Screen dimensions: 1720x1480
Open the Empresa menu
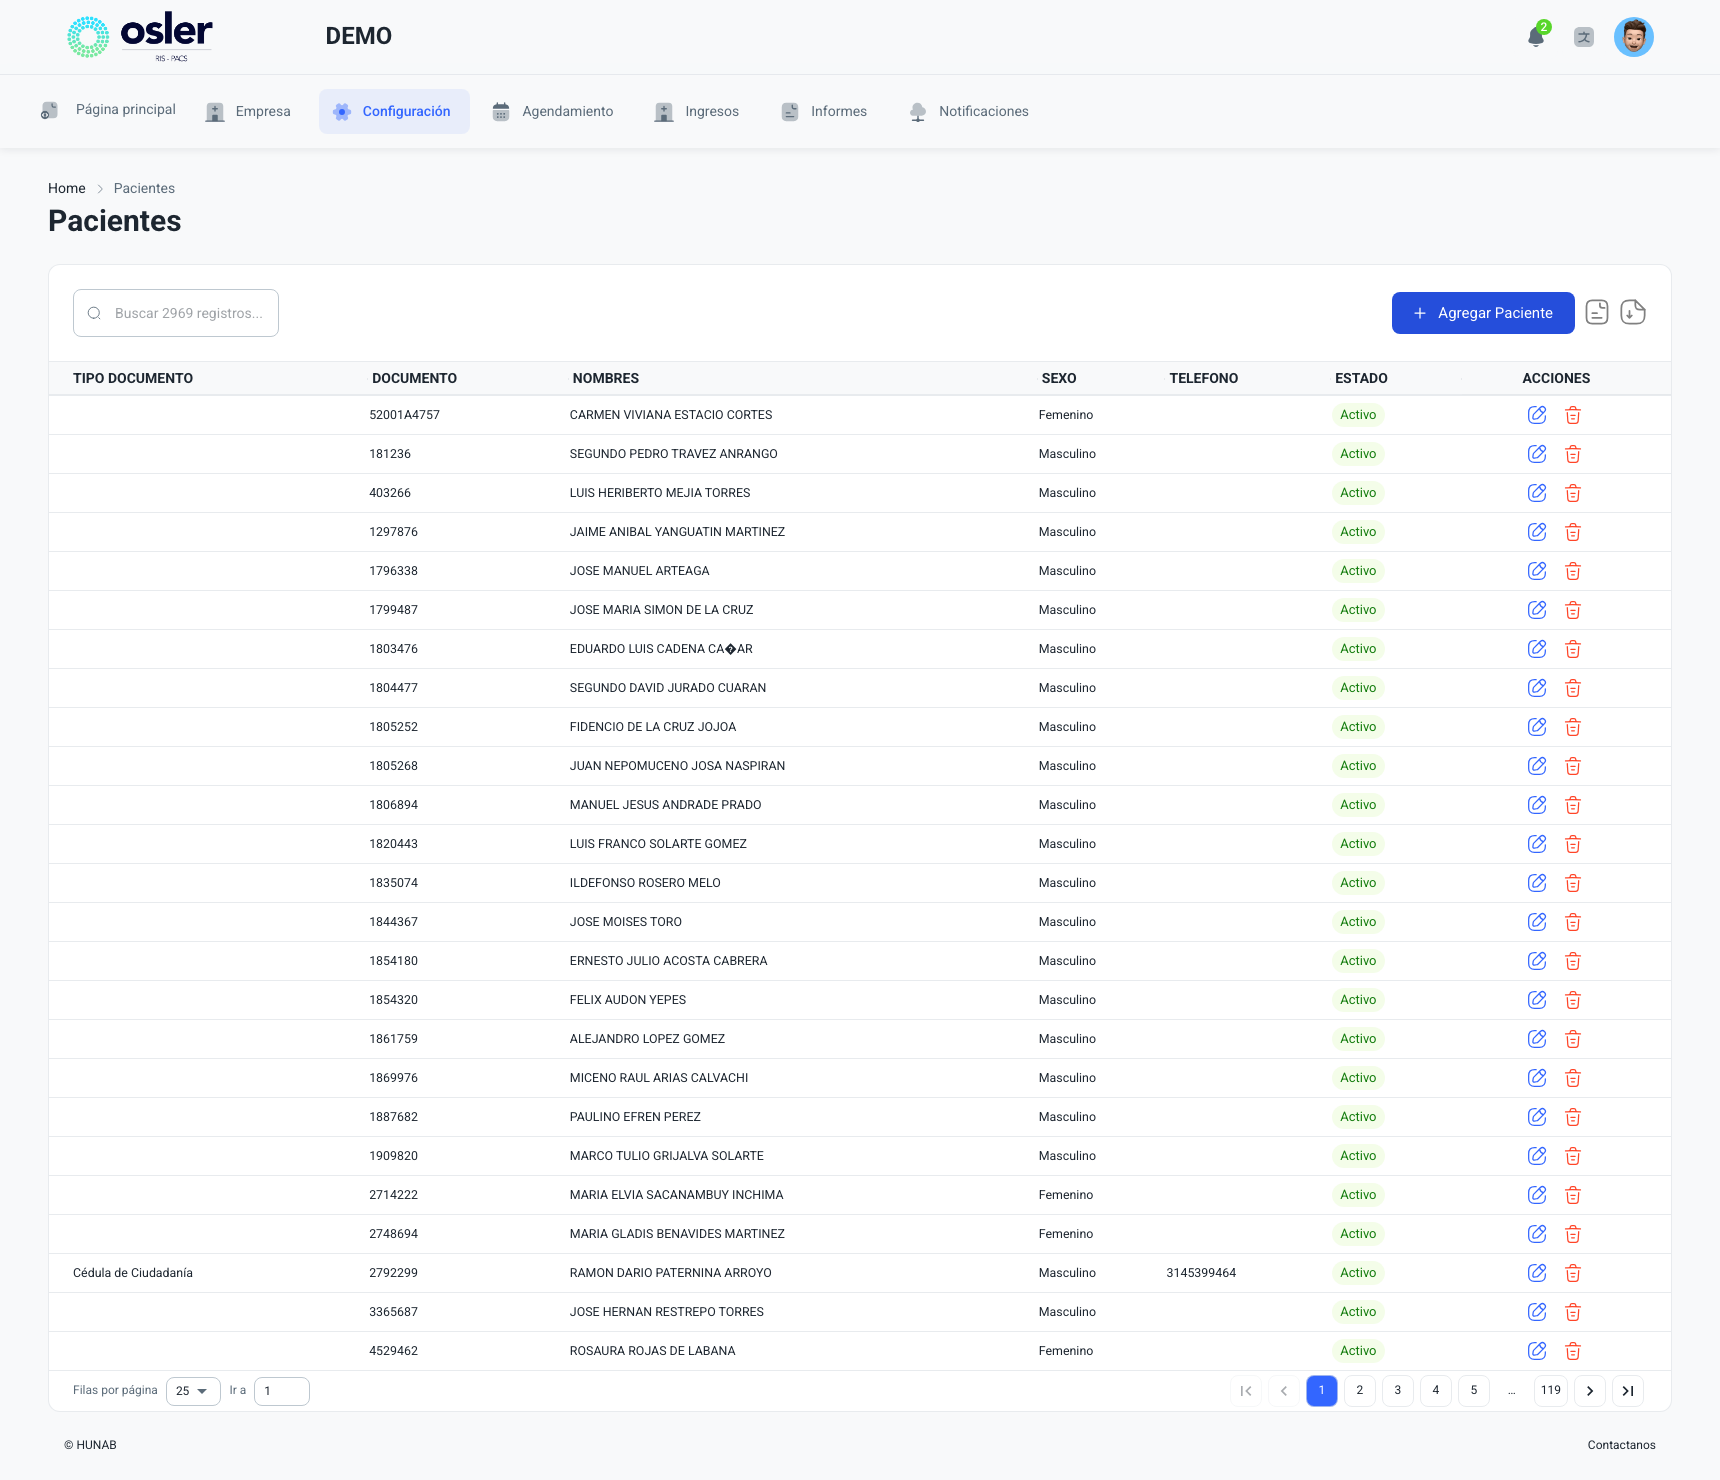[248, 111]
